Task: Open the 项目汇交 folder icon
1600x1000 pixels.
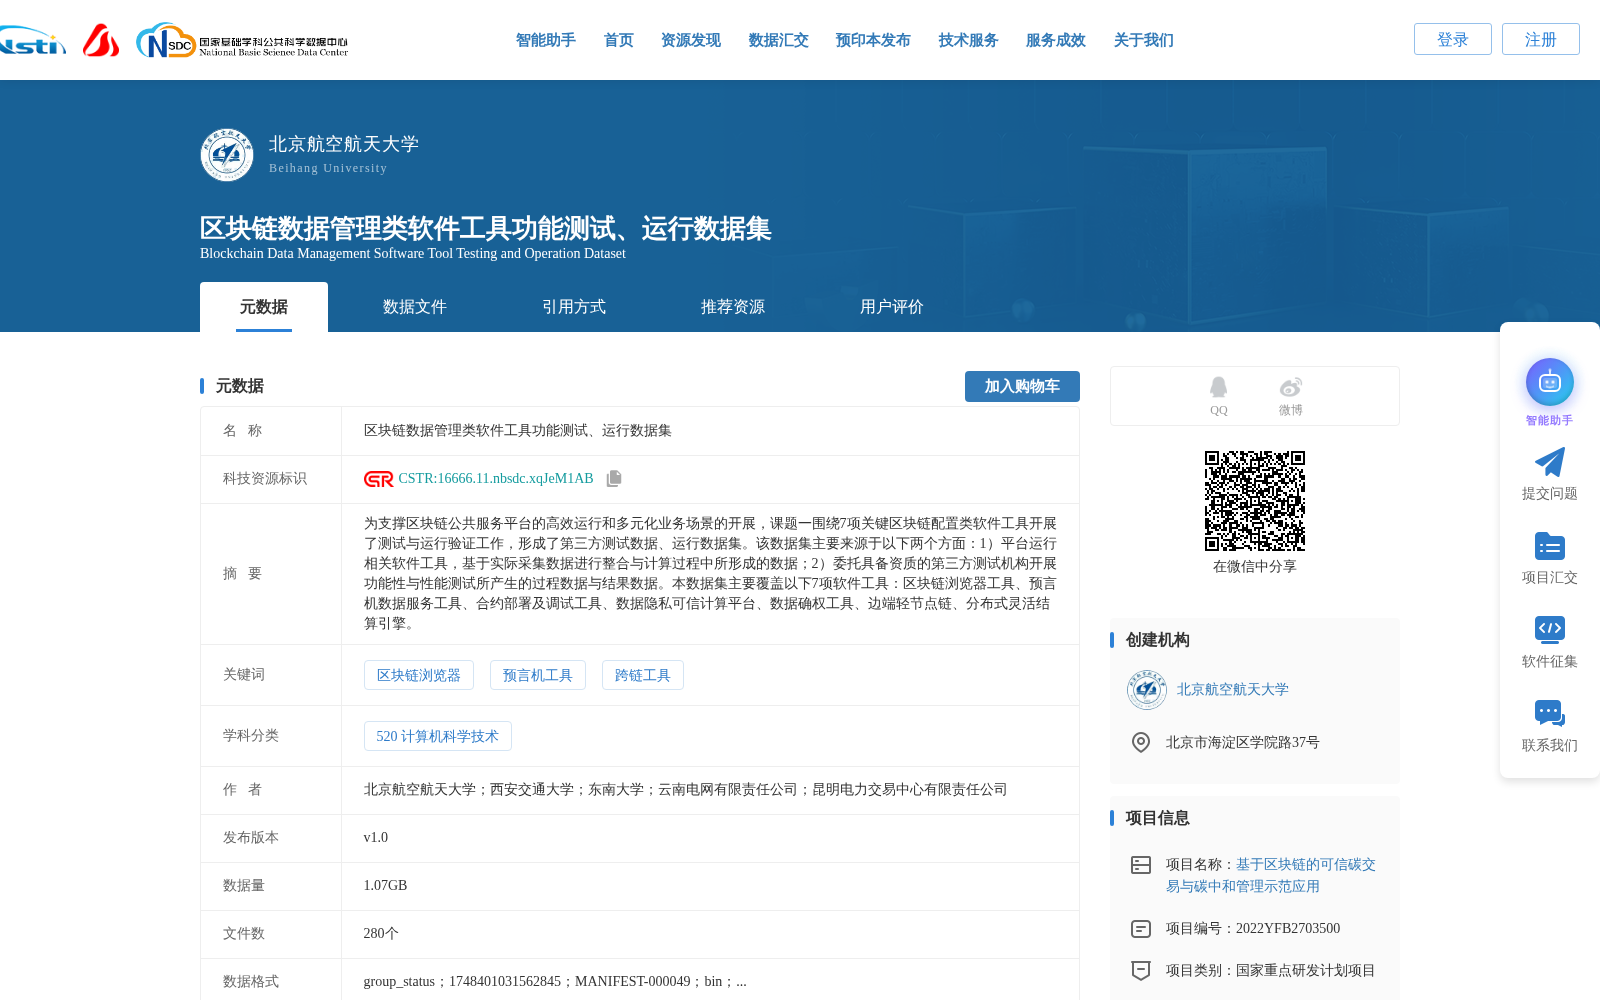Action: point(1549,546)
